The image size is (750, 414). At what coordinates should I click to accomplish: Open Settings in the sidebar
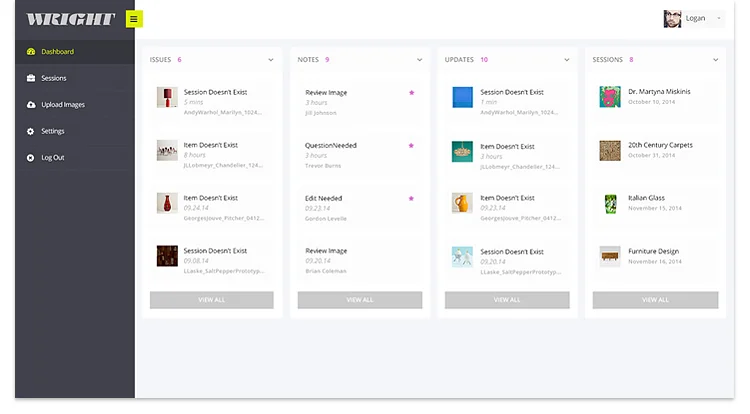75,131
